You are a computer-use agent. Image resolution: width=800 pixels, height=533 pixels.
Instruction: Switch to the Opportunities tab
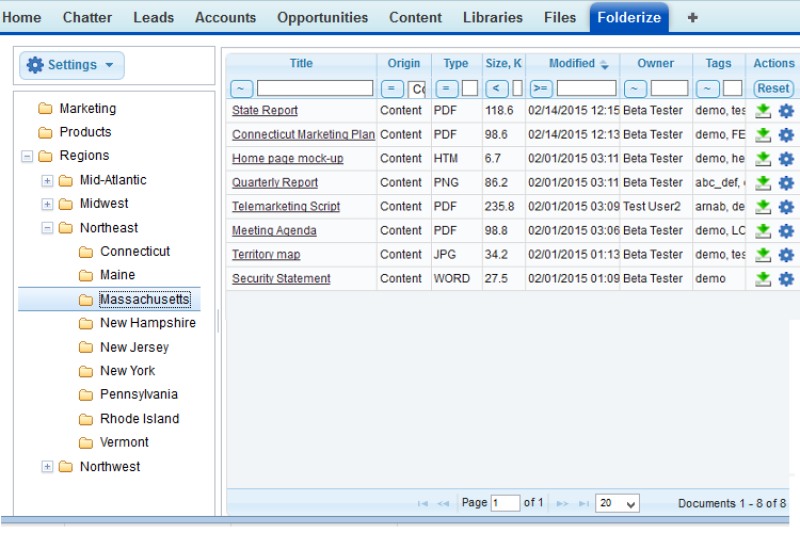(x=322, y=17)
